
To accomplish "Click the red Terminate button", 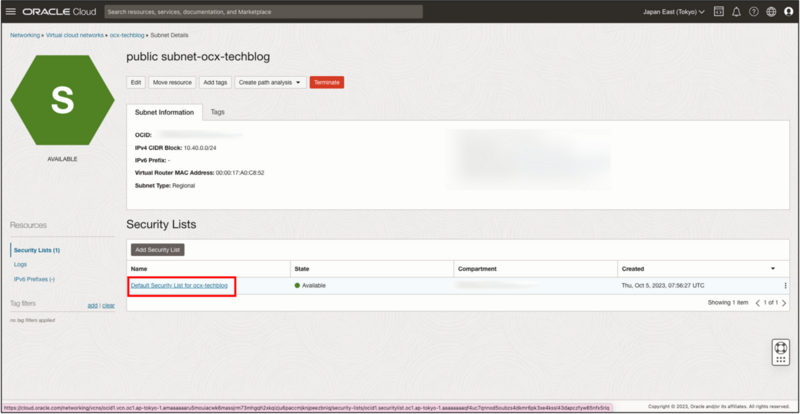I will (x=327, y=82).
